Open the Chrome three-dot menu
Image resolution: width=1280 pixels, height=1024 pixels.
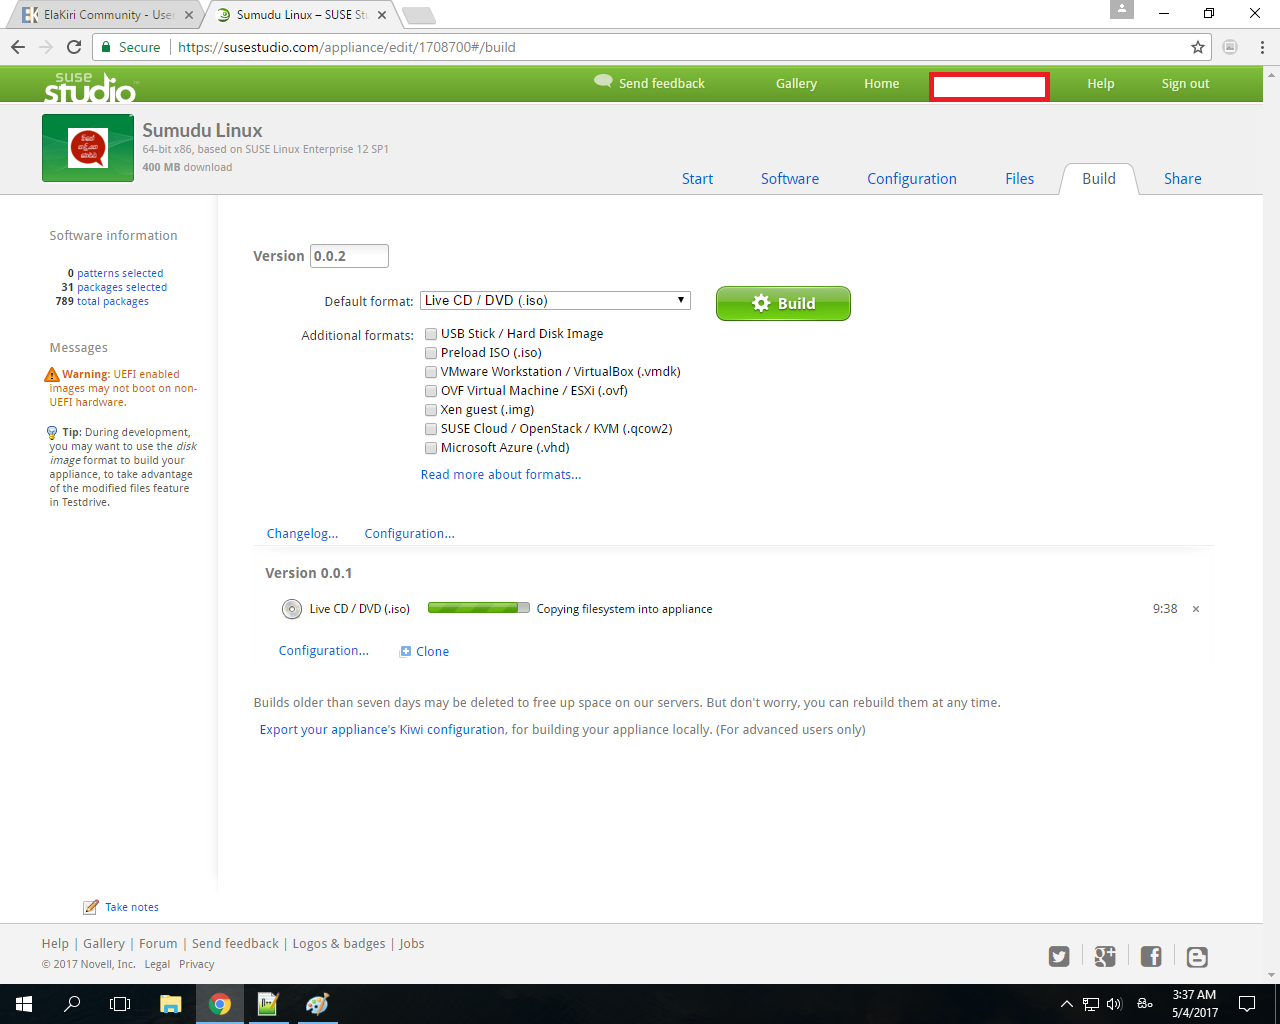point(1262,47)
